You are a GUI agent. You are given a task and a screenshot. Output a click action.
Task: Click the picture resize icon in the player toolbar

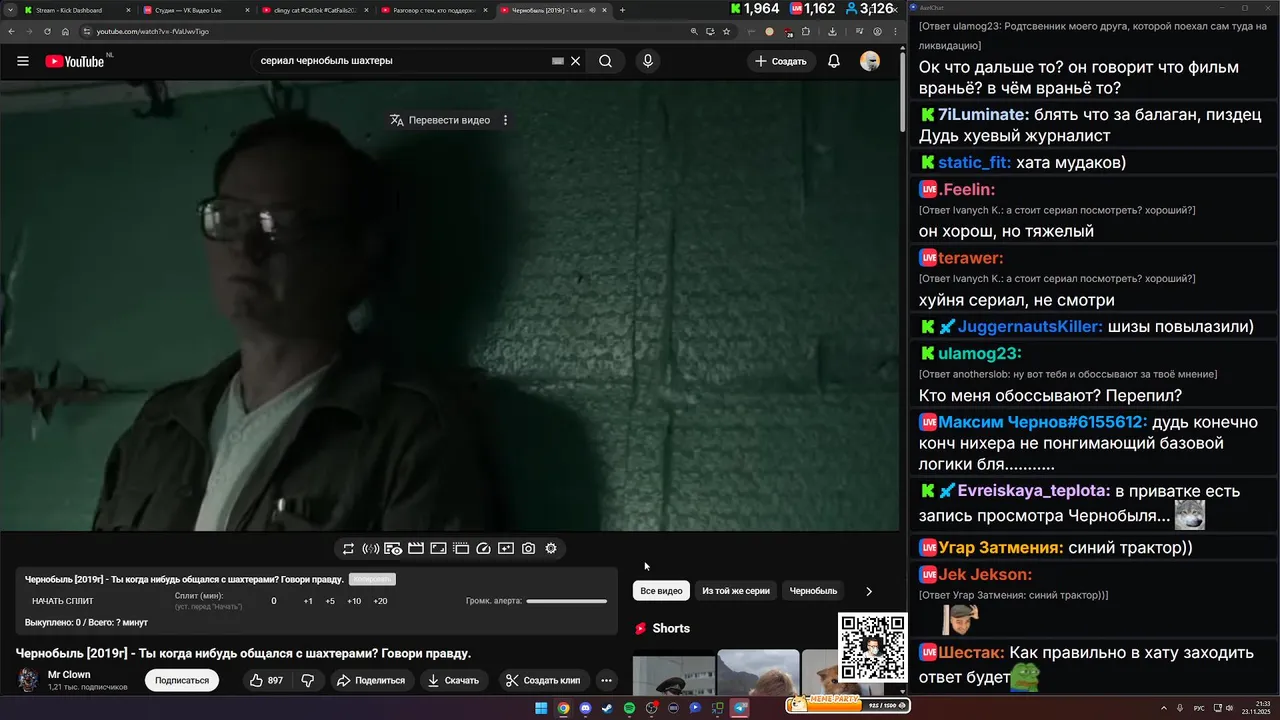tap(438, 548)
